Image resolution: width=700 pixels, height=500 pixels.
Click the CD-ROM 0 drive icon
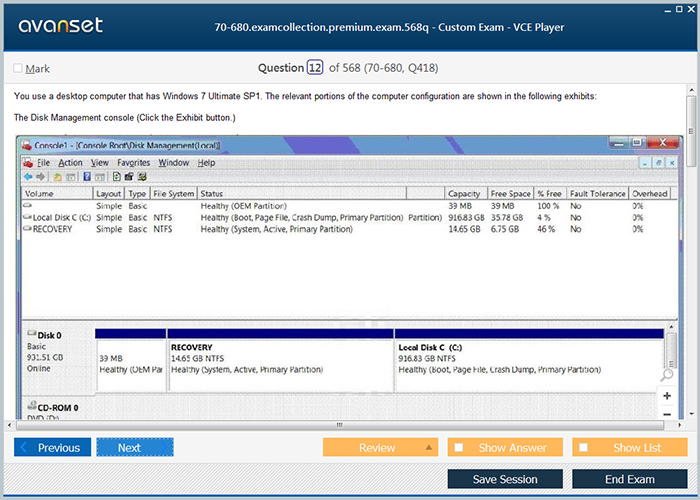tap(32, 405)
